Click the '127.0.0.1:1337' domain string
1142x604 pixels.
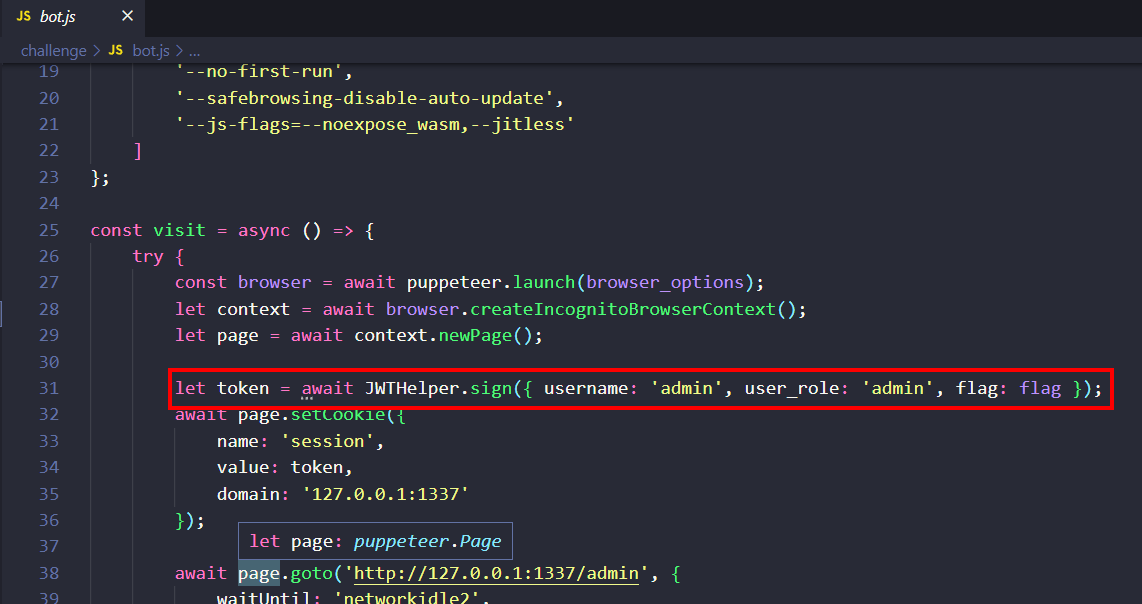tap(385, 494)
